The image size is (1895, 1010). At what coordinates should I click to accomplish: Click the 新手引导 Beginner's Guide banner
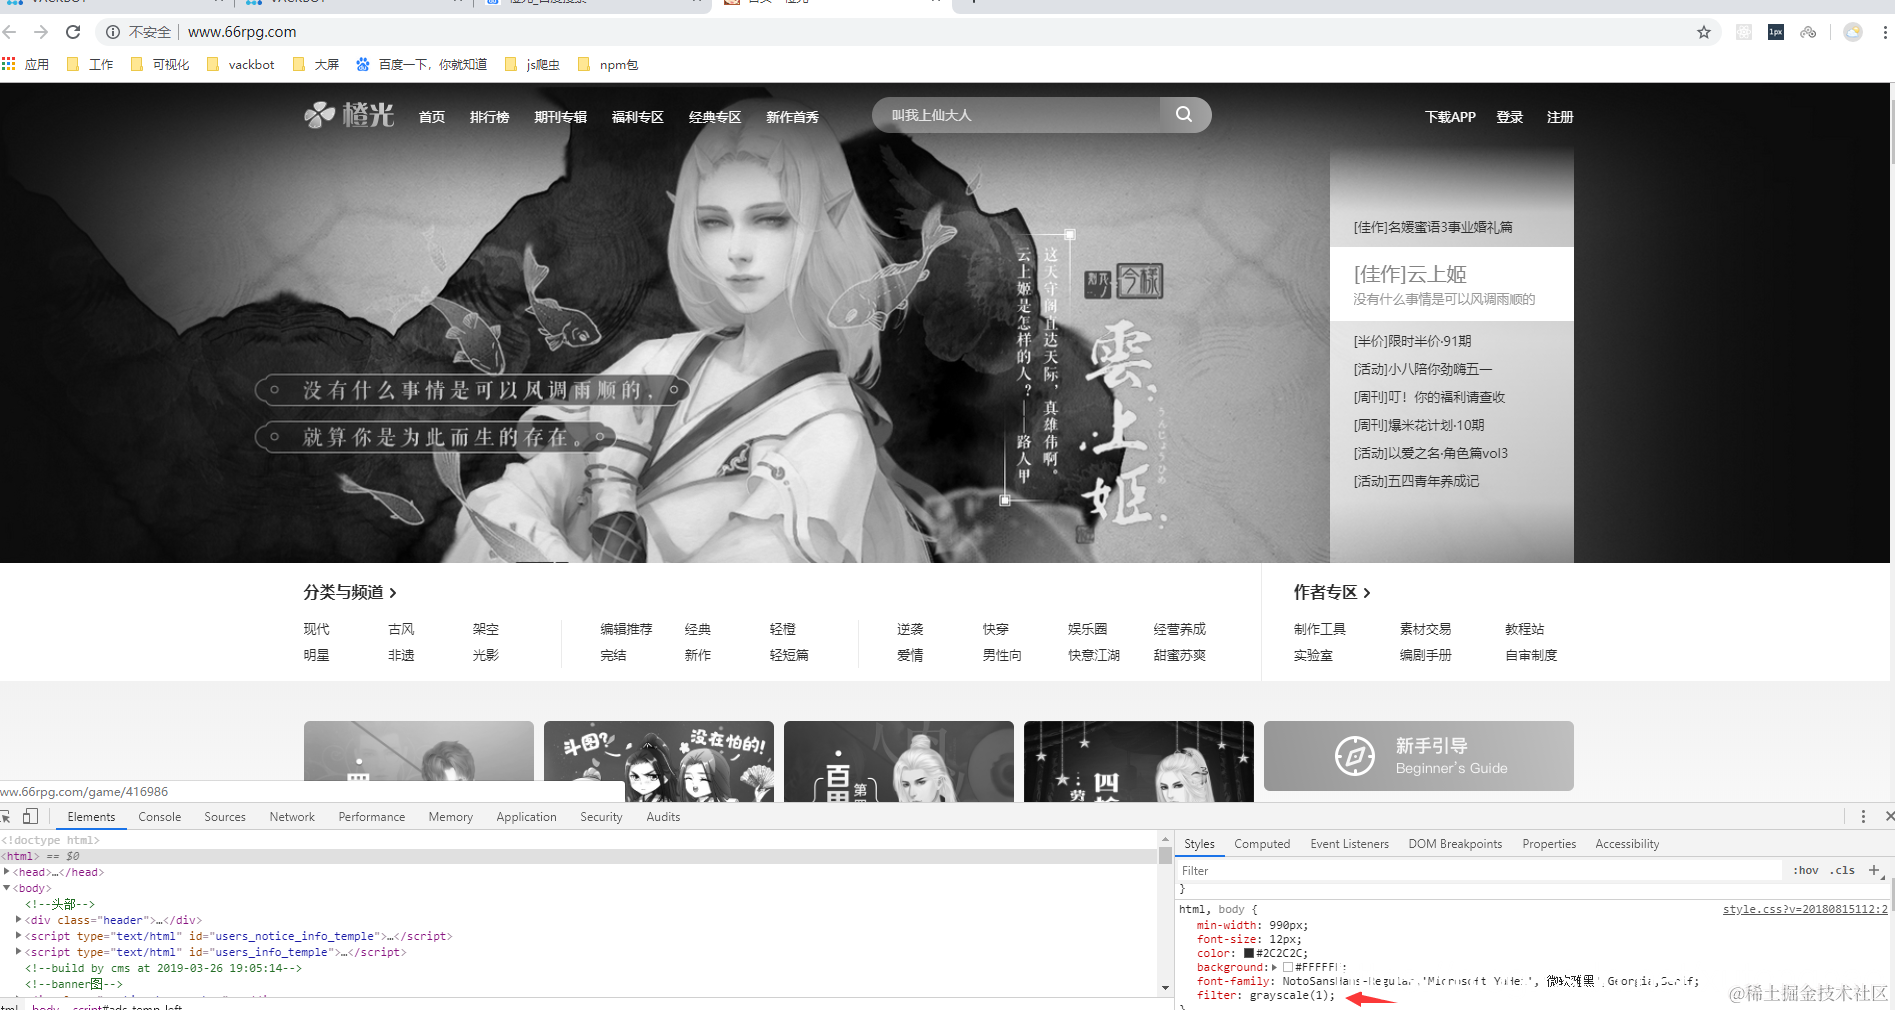coord(1419,756)
